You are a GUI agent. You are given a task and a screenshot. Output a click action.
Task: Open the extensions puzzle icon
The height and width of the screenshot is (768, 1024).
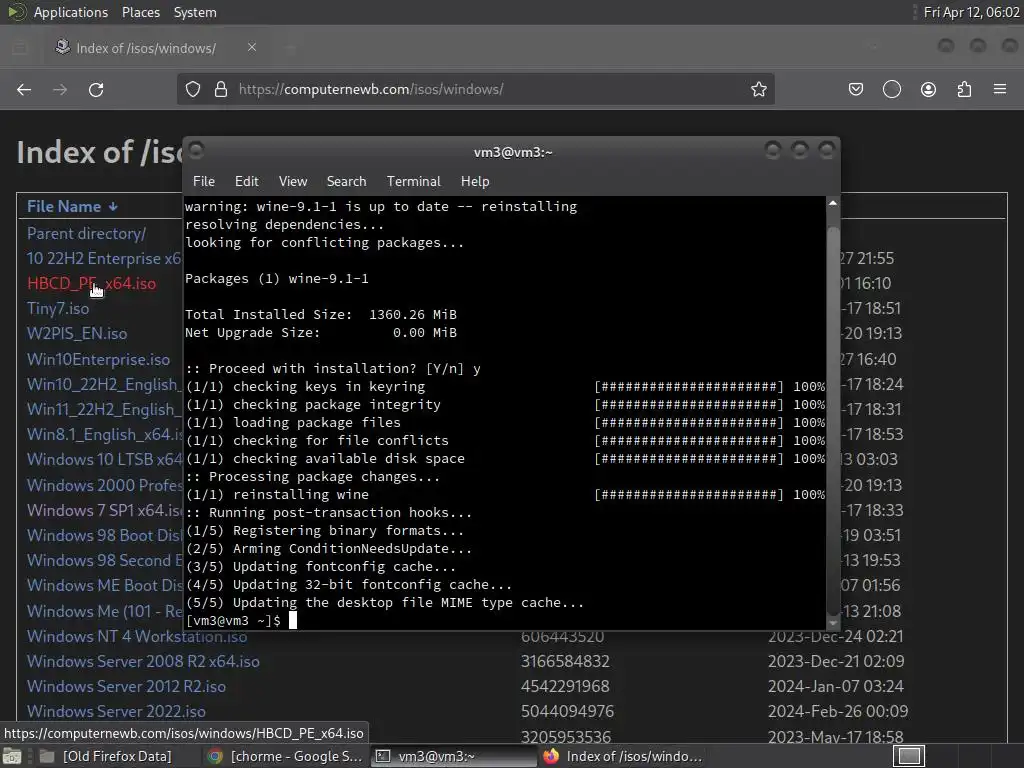click(x=964, y=89)
